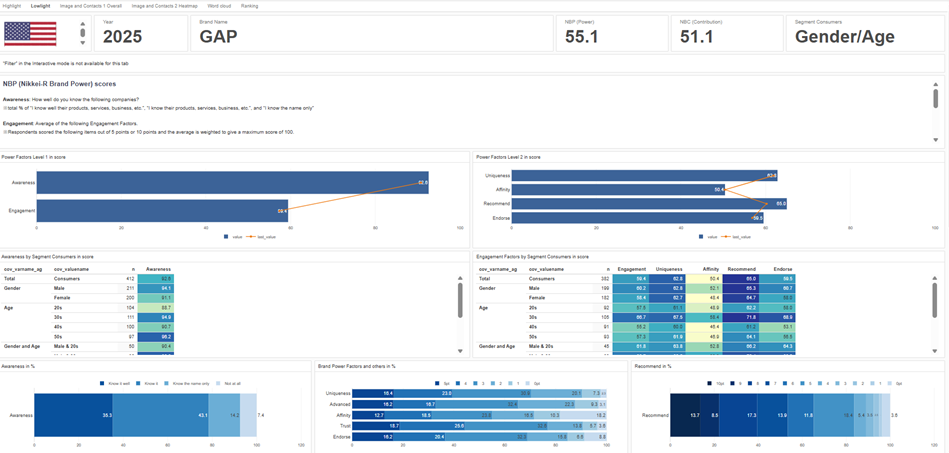Click the down arrow beside the flag
The image size is (949, 453).
coord(82,42)
